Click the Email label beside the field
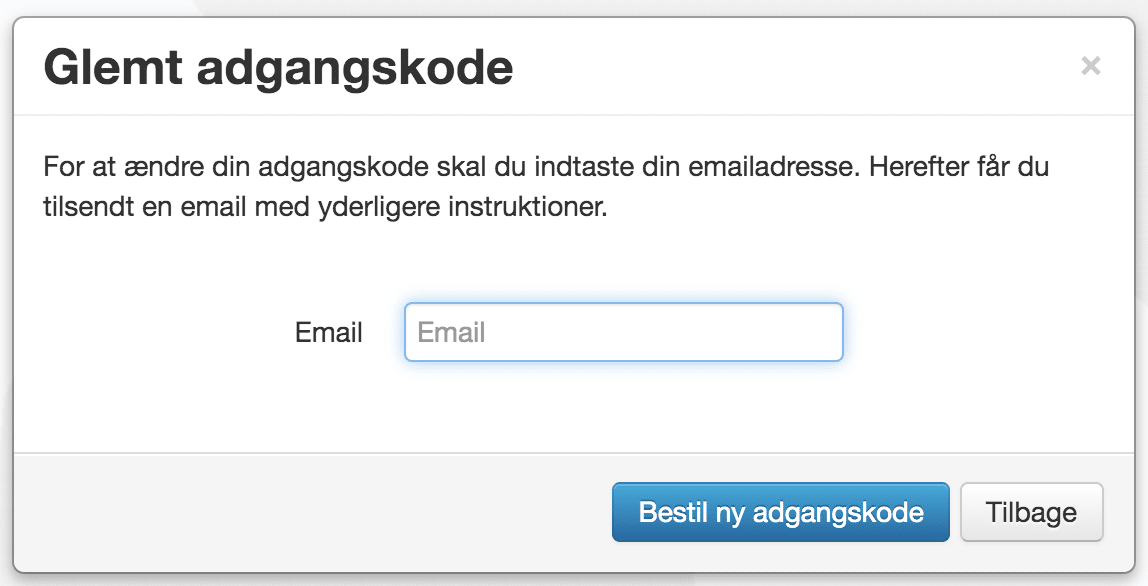This screenshot has height=586, width=1148. coord(329,333)
